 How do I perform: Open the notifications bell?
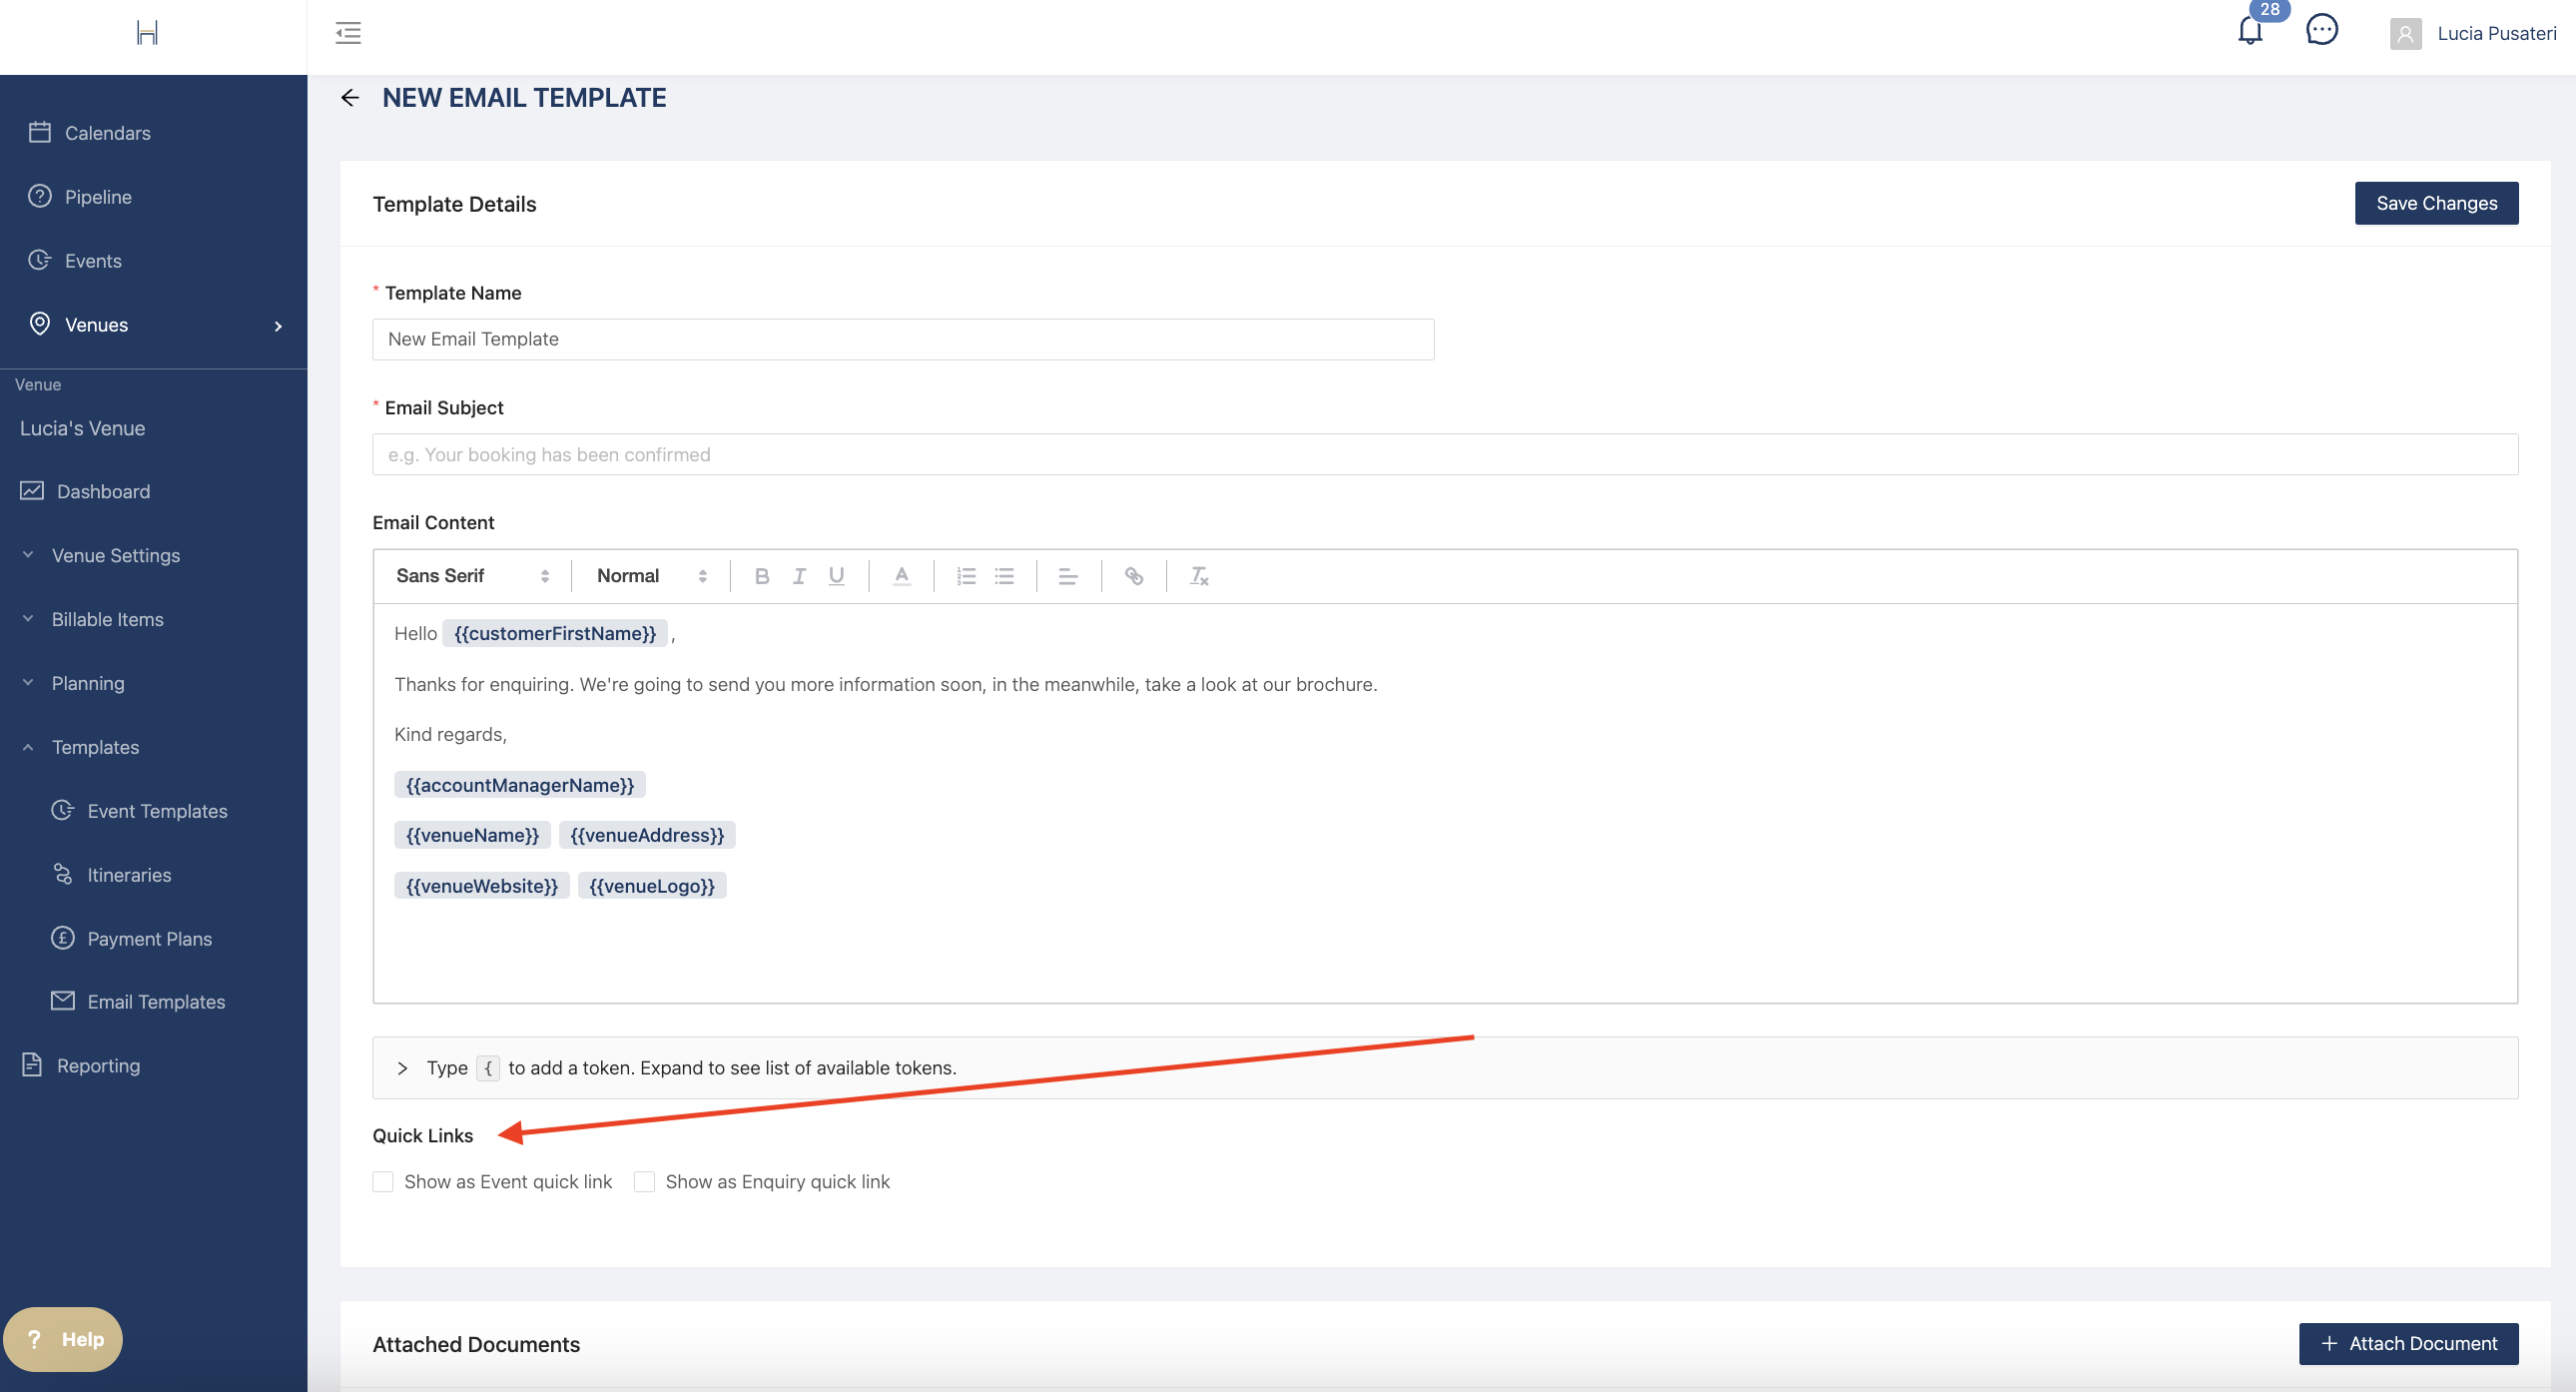pyautogui.click(x=2249, y=31)
